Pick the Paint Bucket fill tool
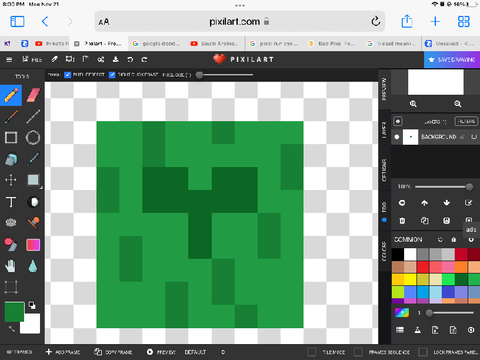480x360 pixels. [11, 159]
